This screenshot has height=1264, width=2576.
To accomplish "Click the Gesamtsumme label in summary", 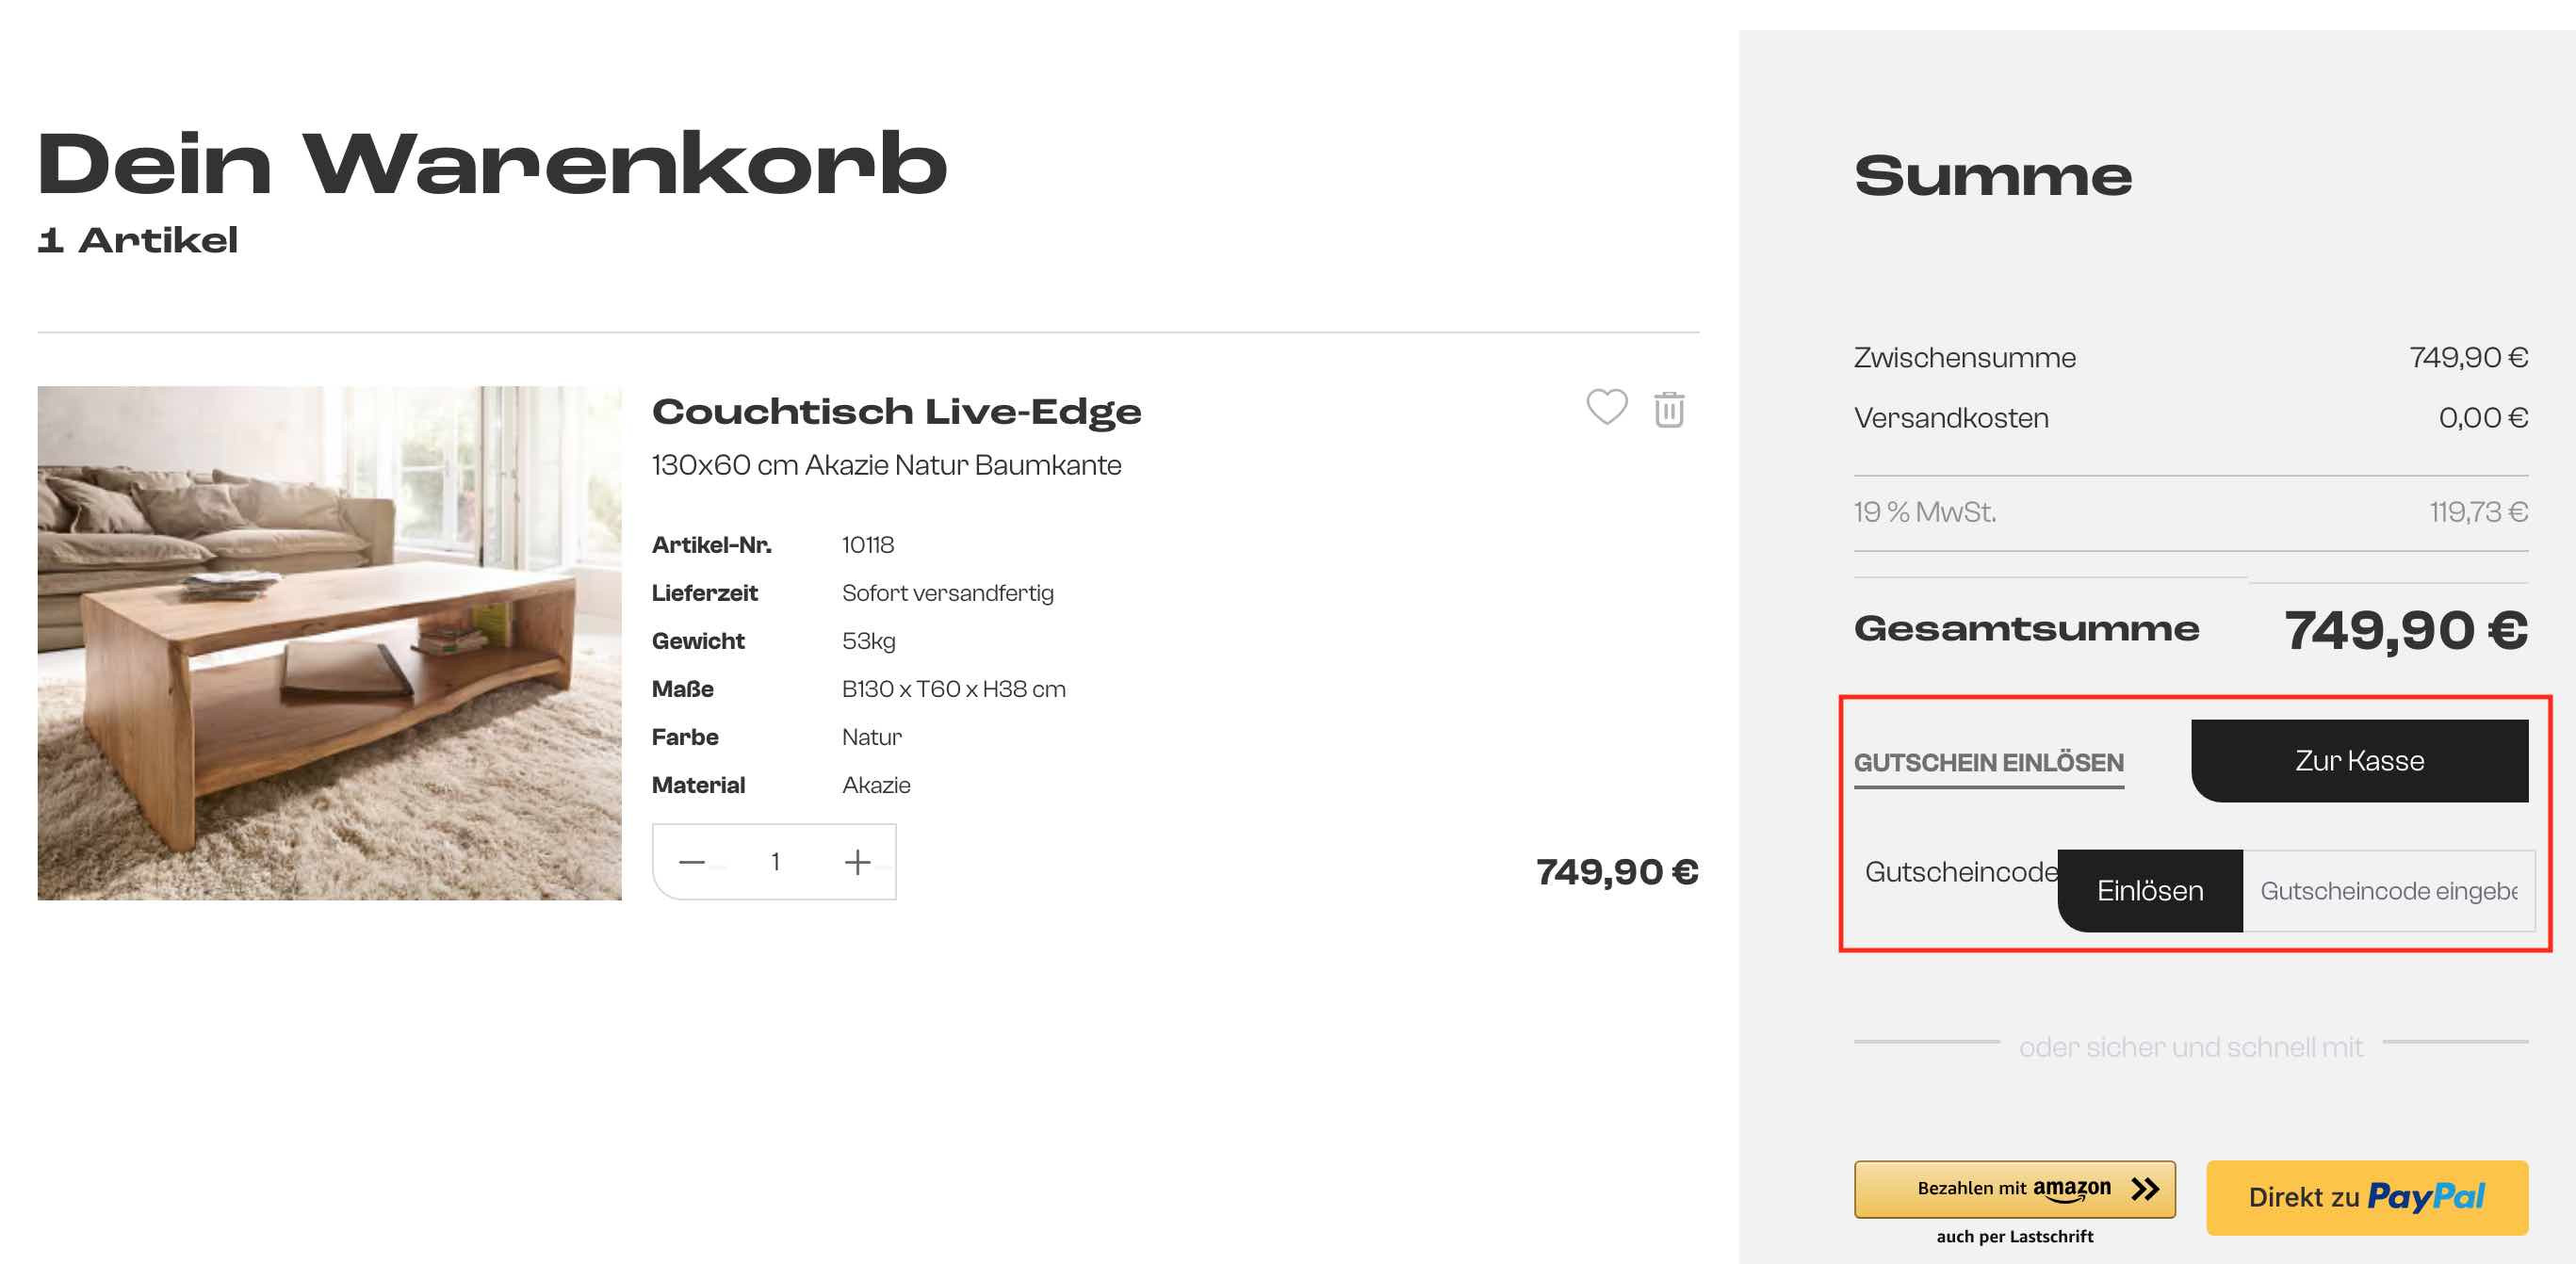I will pyautogui.click(x=2026, y=628).
